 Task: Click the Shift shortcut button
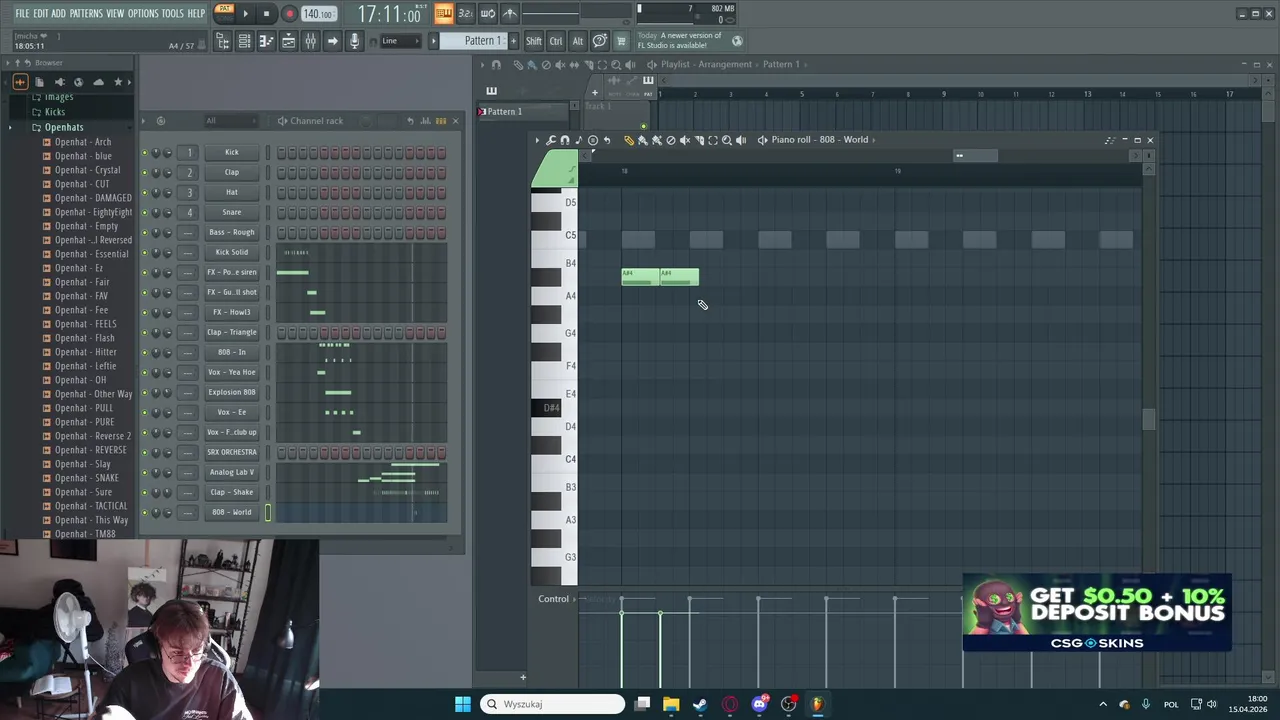[x=534, y=41]
